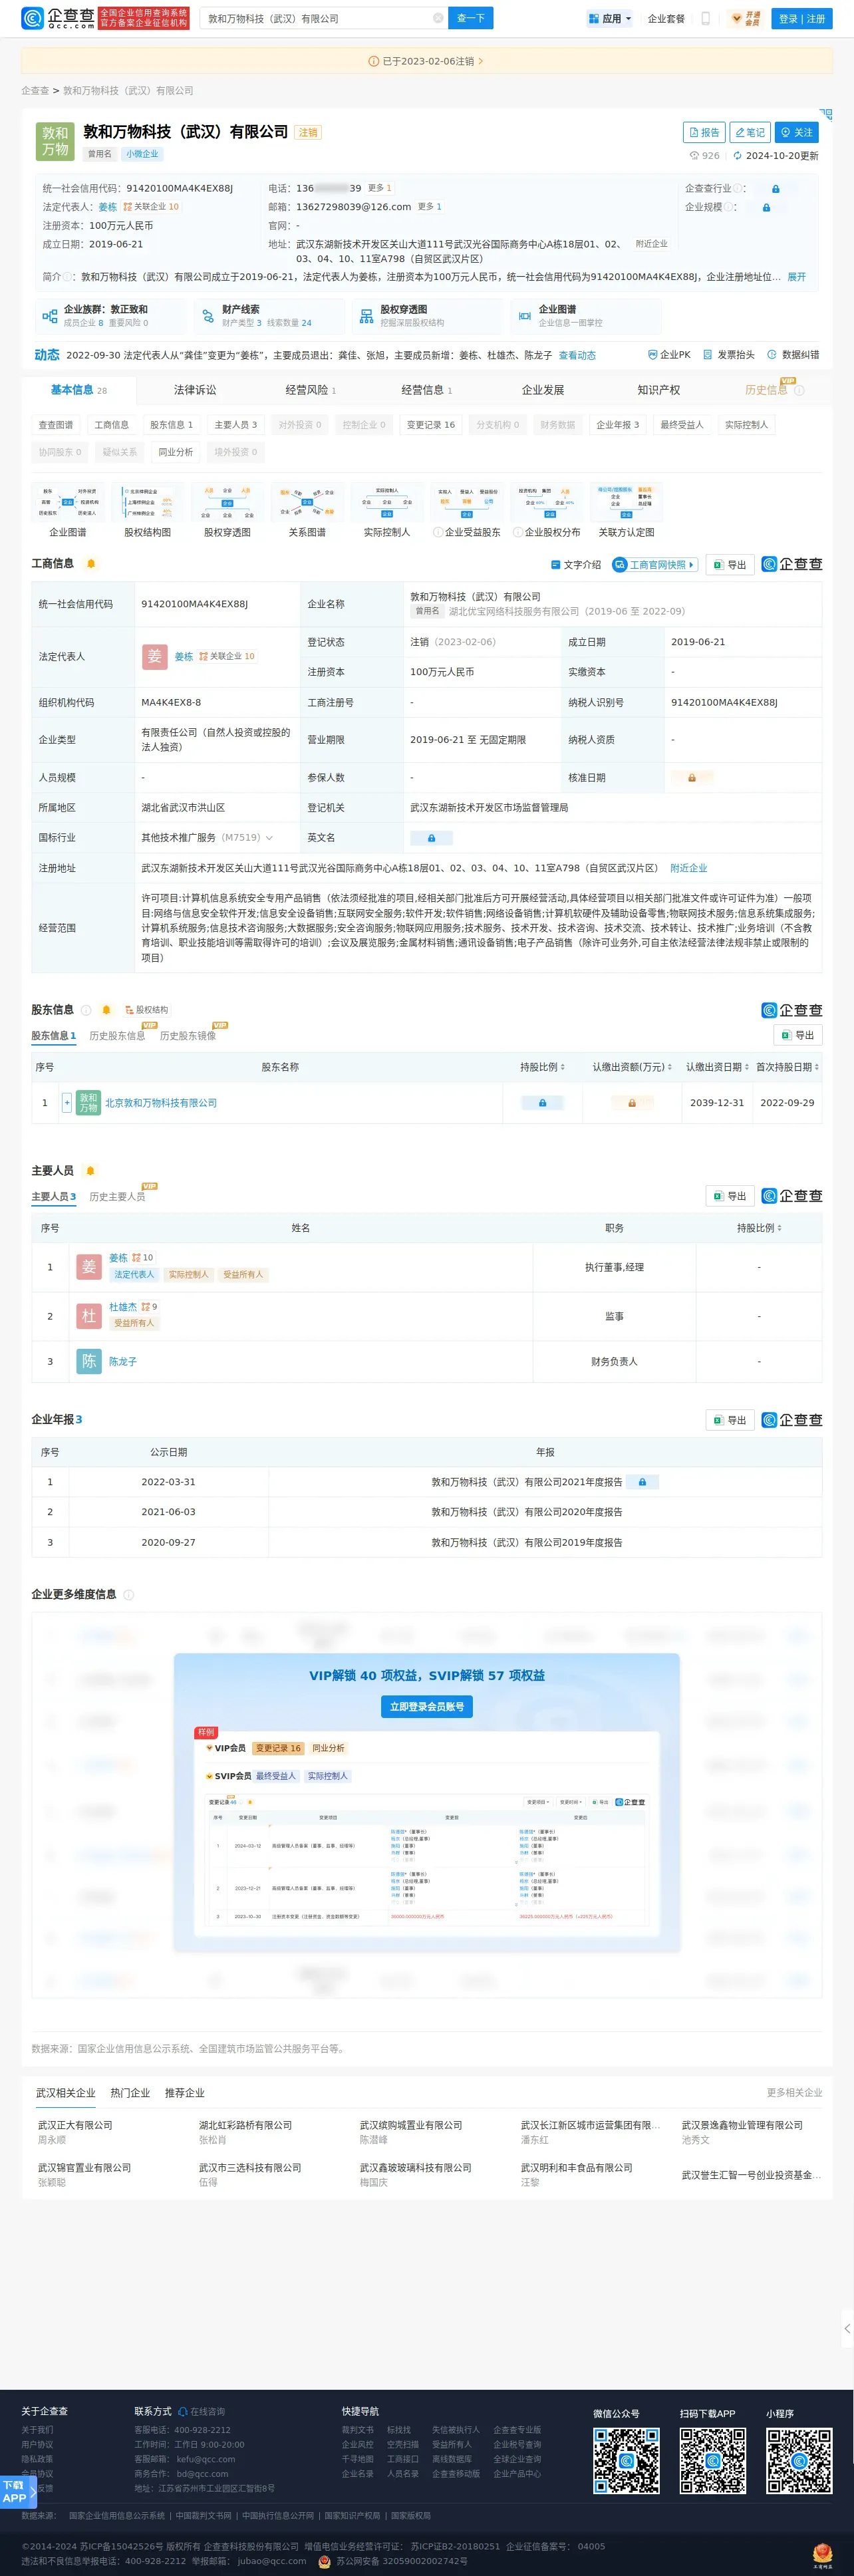The image size is (854, 2576).
Task: Clear the search box with the X icon
Action: pyautogui.click(x=437, y=18)
